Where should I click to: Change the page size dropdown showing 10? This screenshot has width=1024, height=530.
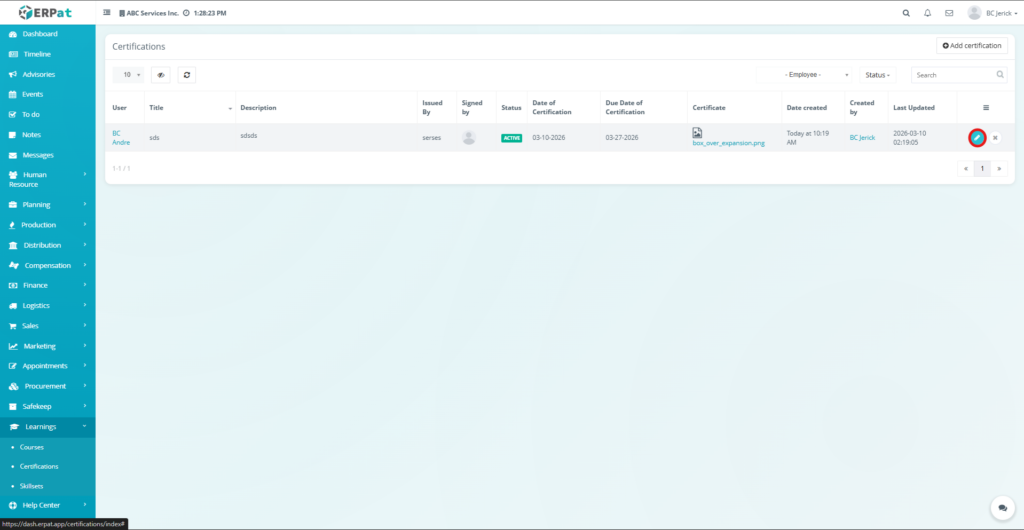pyautogui.click(x=130, y=75)
